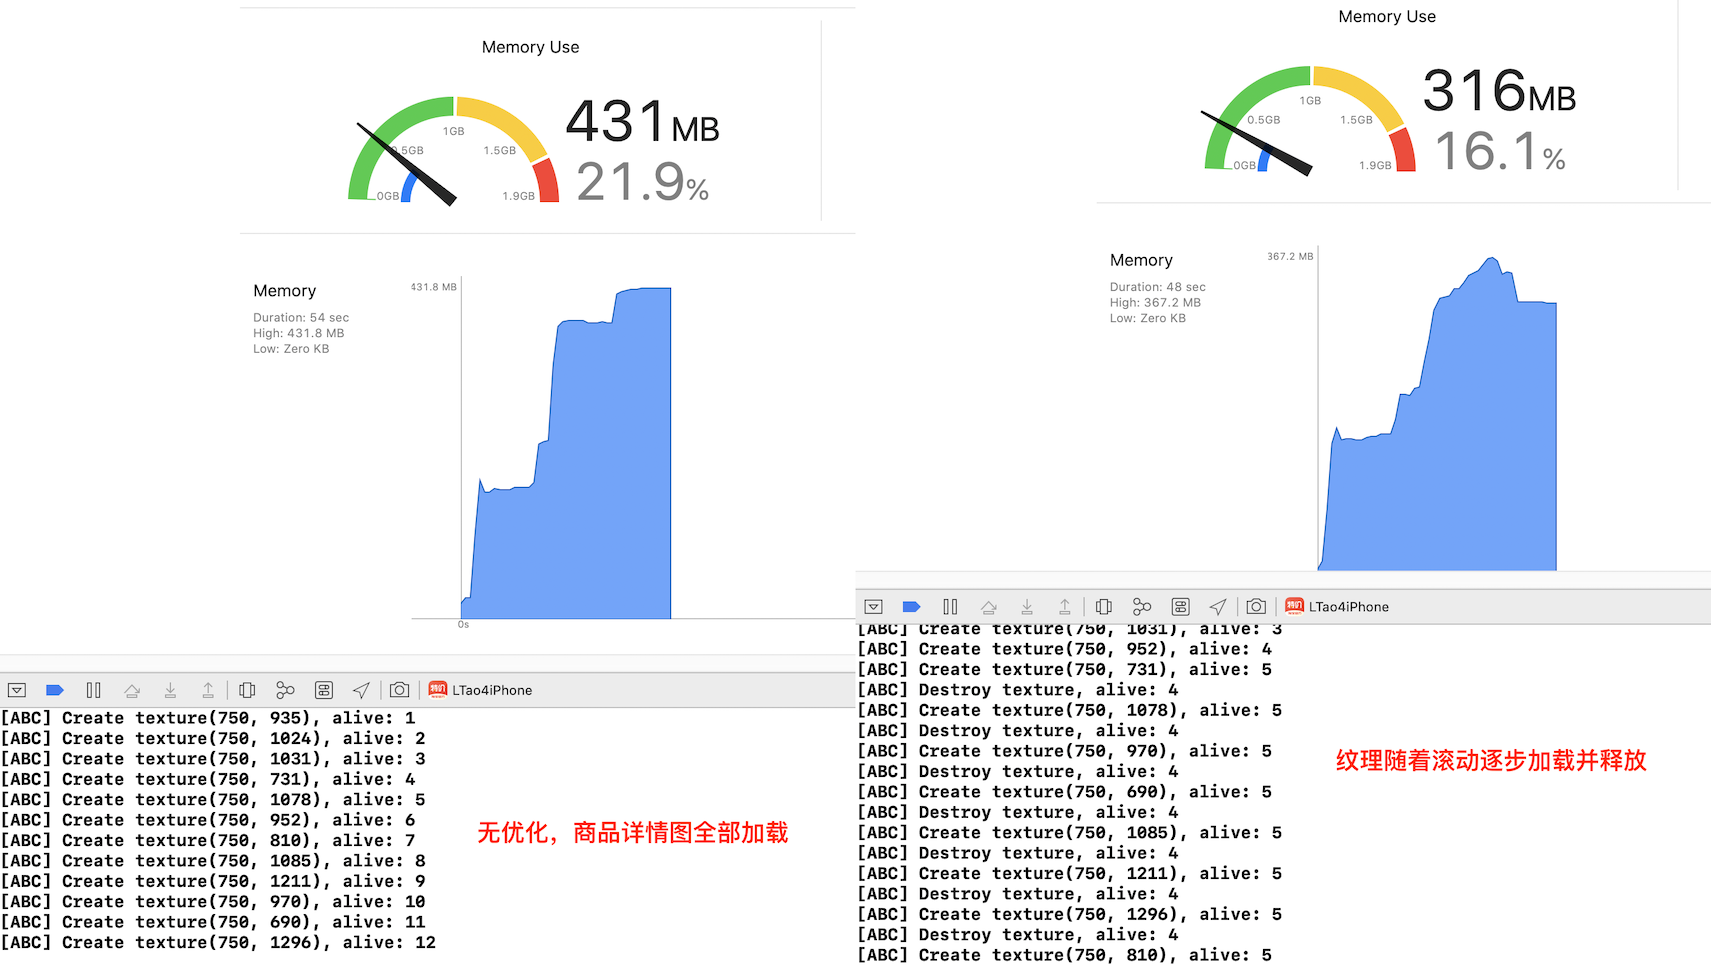Click Step Into in the 431 MB panel toolbar
The height and width of the screenshot is (965, 1711).
coord(170,690)
